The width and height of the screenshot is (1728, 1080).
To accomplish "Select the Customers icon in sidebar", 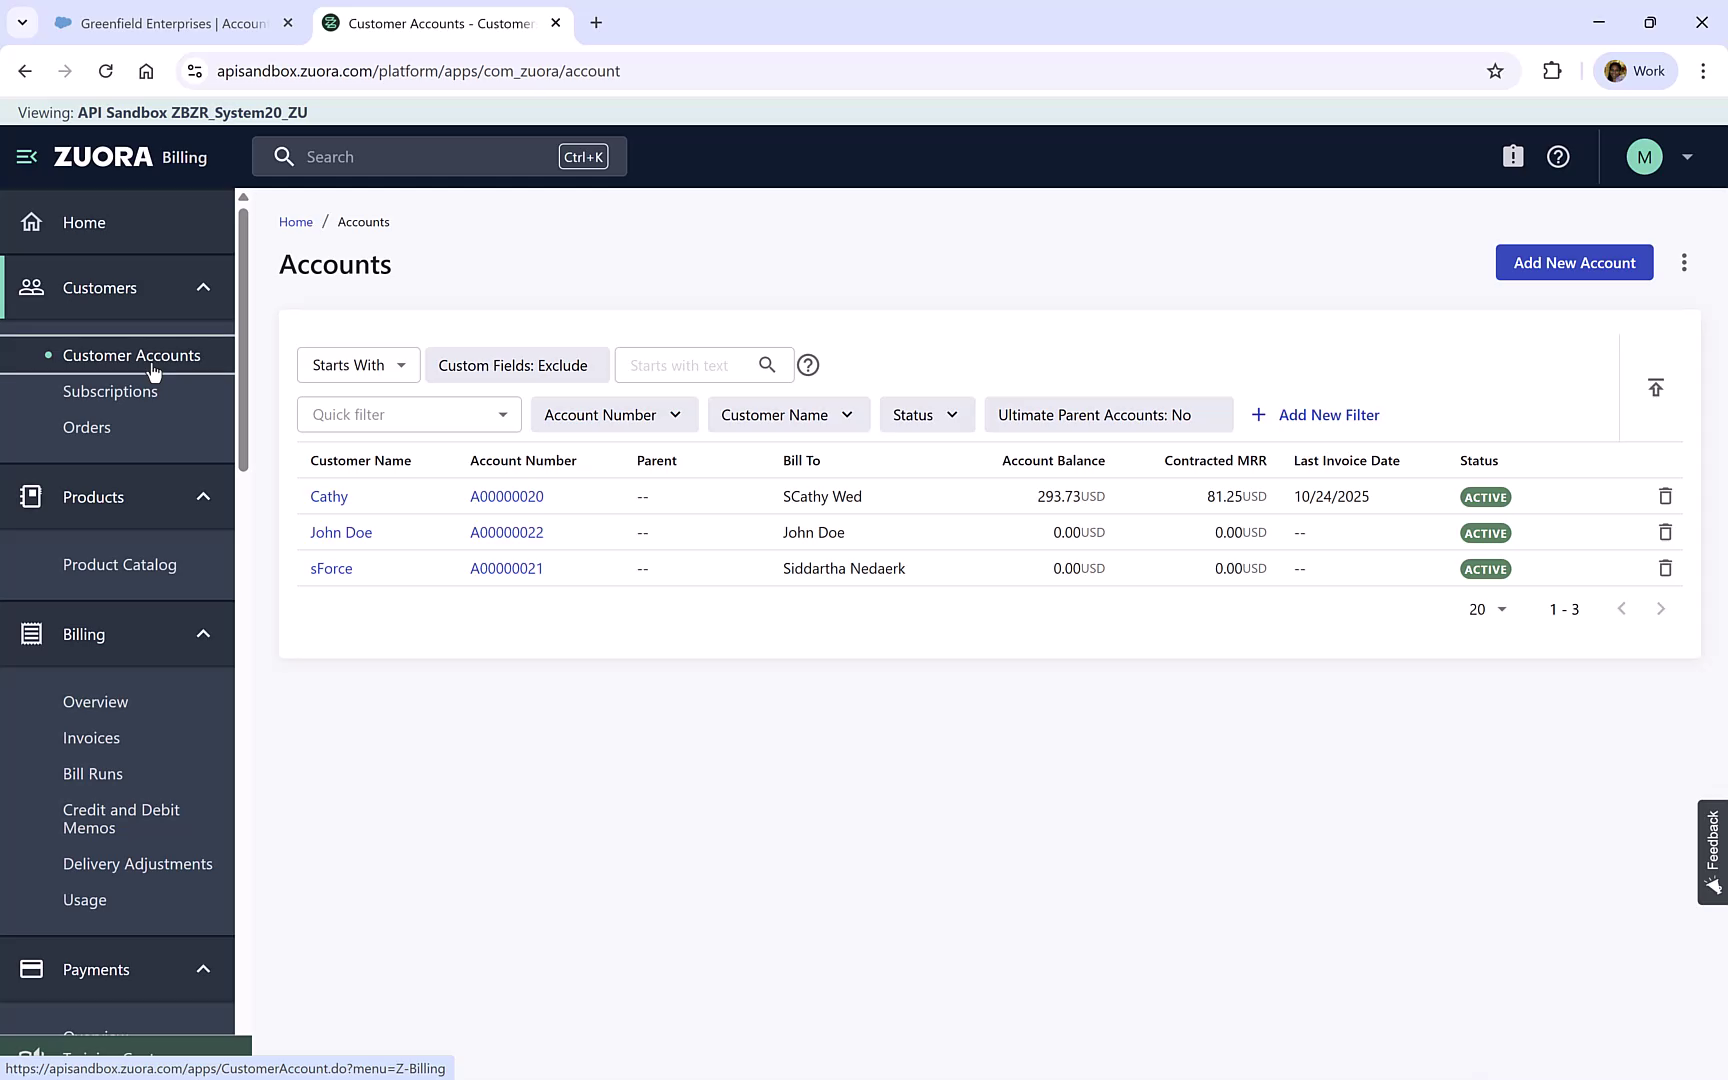I will (x=32, y=287).
